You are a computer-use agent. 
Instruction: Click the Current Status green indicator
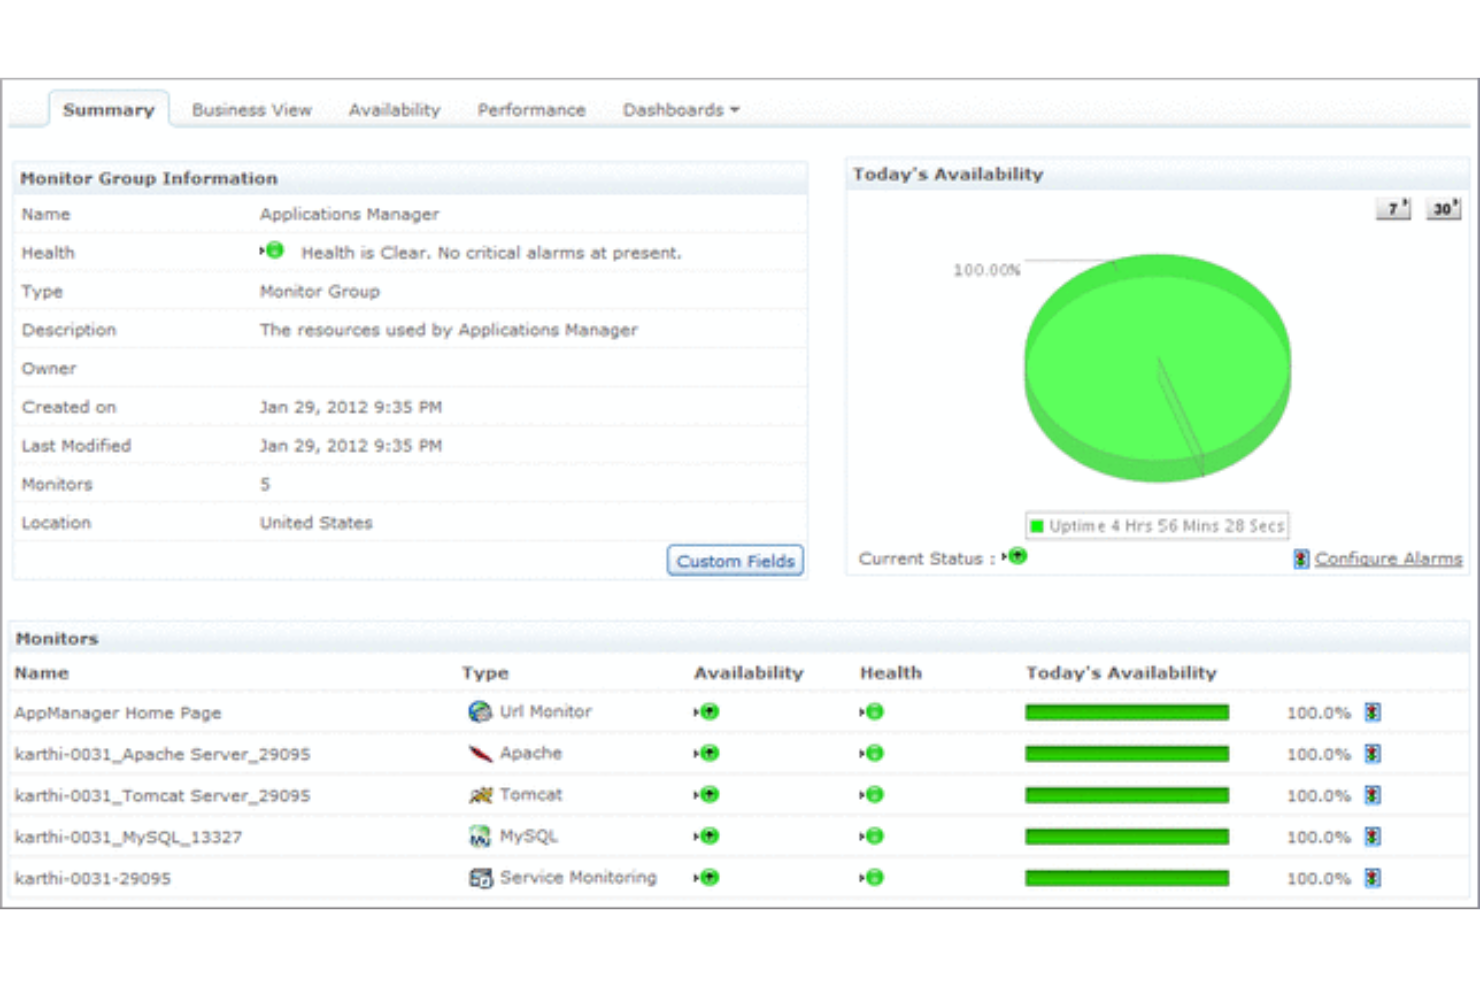[1015, 556]
